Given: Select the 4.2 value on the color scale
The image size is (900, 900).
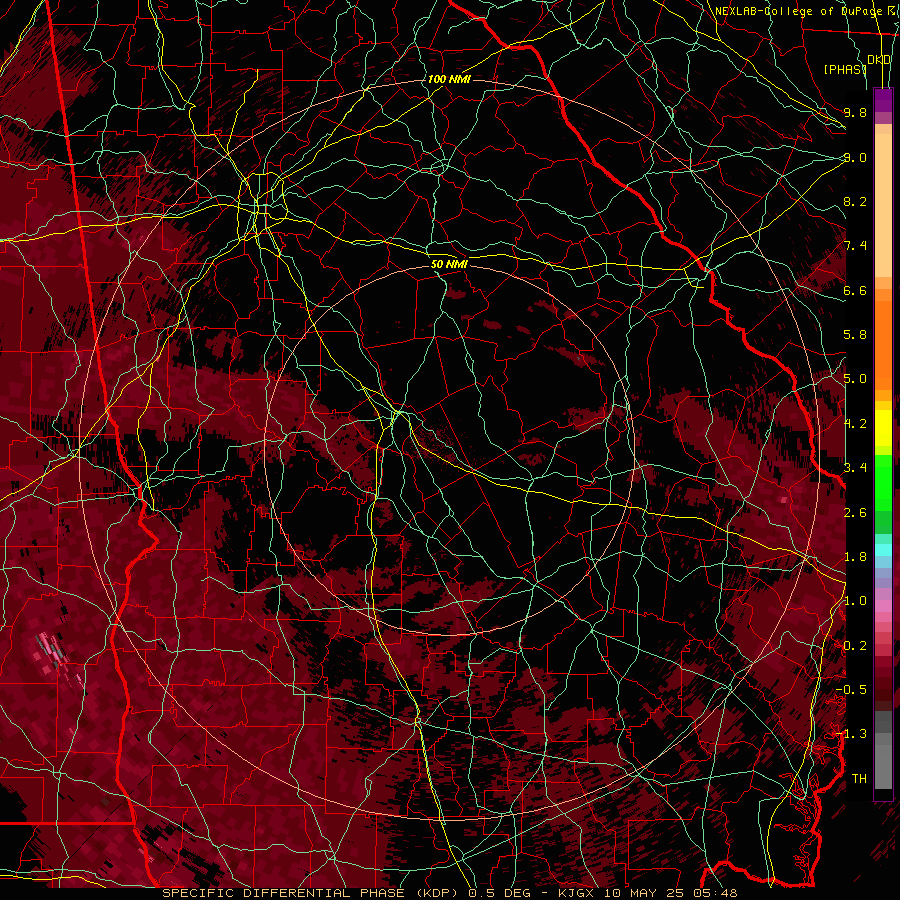Looking at the screenshot, I should pos(855,424).
